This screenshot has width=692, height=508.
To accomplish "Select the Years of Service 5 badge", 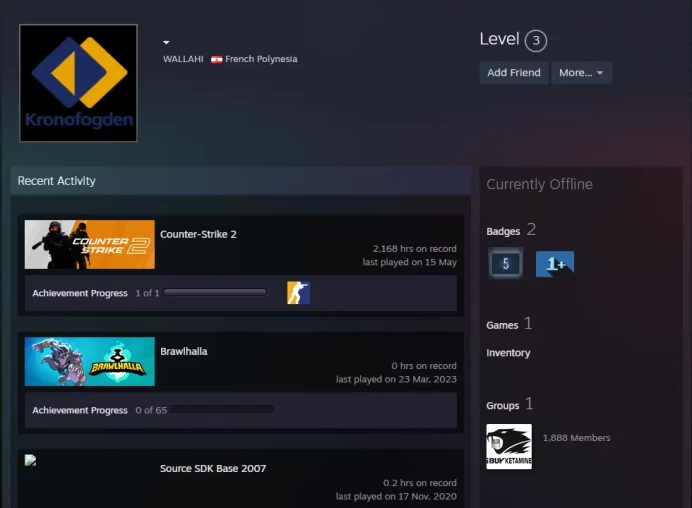I will pos(506,263).
